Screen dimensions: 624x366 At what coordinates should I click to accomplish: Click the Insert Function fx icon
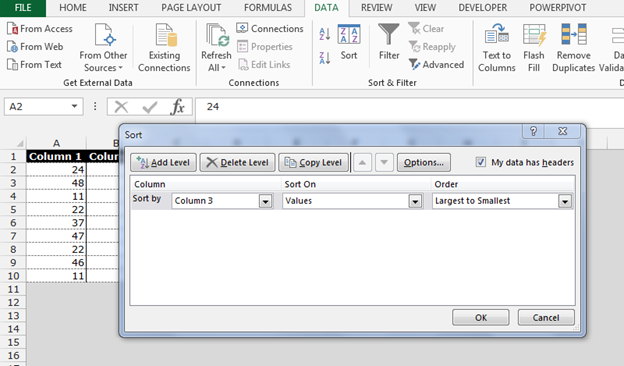[177, 107]
